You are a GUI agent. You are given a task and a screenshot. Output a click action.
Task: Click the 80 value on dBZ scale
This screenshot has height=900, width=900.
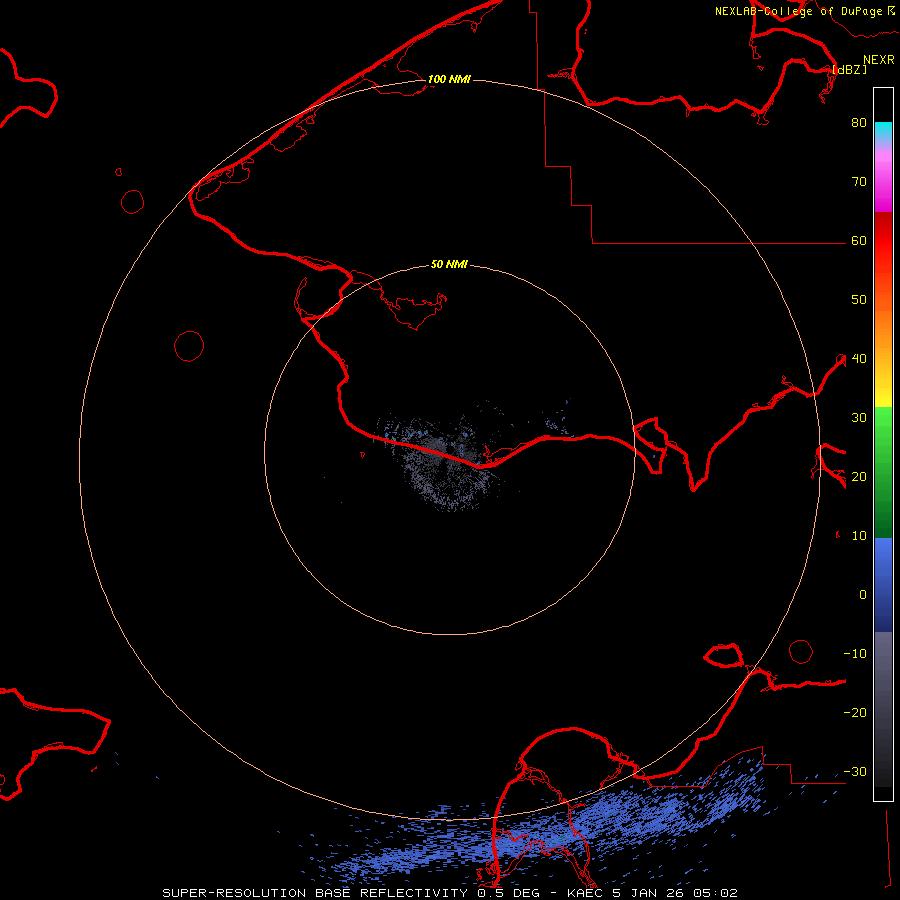[859, 123]
